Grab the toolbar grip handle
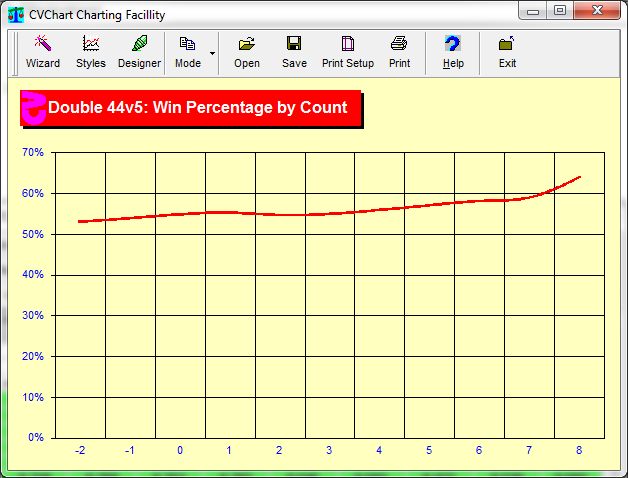Screen dimensions: 628x478 (x=16, y=52)
